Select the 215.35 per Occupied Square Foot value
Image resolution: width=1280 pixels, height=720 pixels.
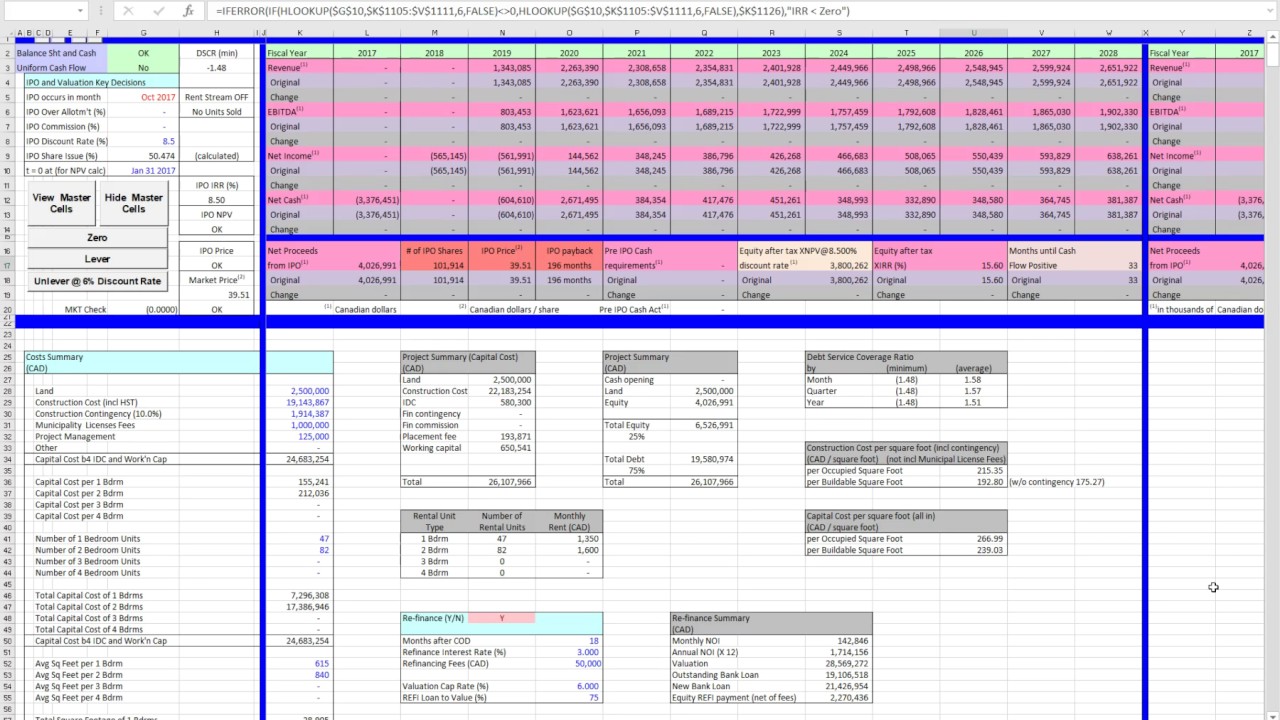(974, 470)
